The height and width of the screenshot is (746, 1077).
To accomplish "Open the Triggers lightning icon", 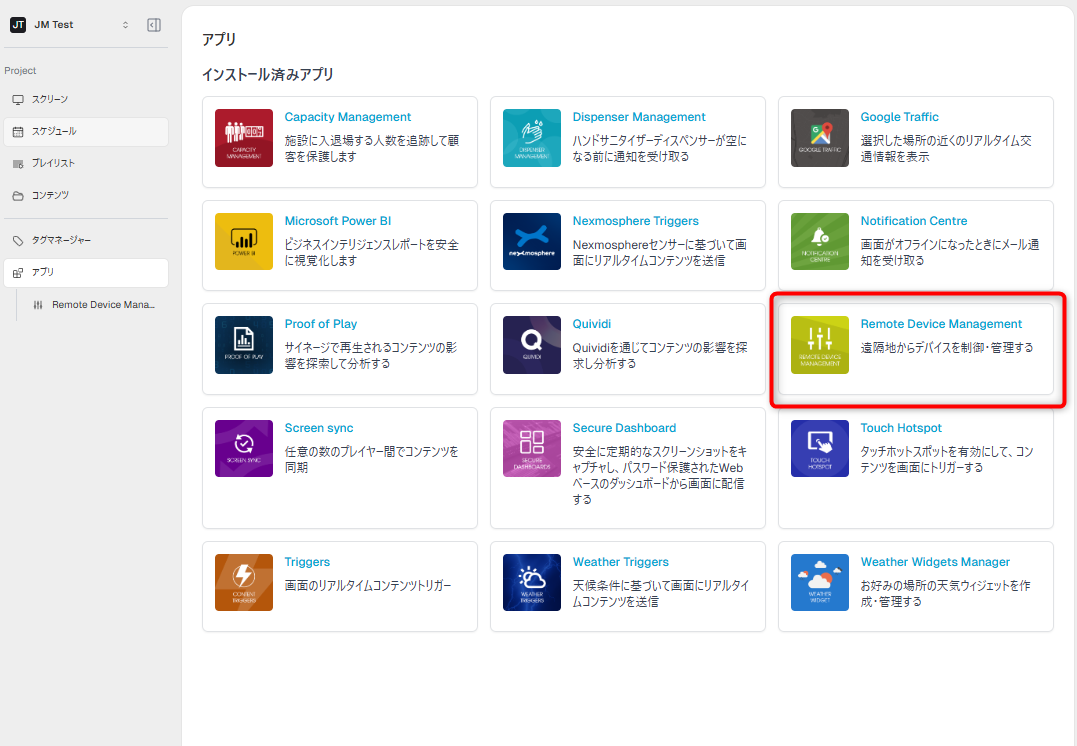I will point(244,583).
